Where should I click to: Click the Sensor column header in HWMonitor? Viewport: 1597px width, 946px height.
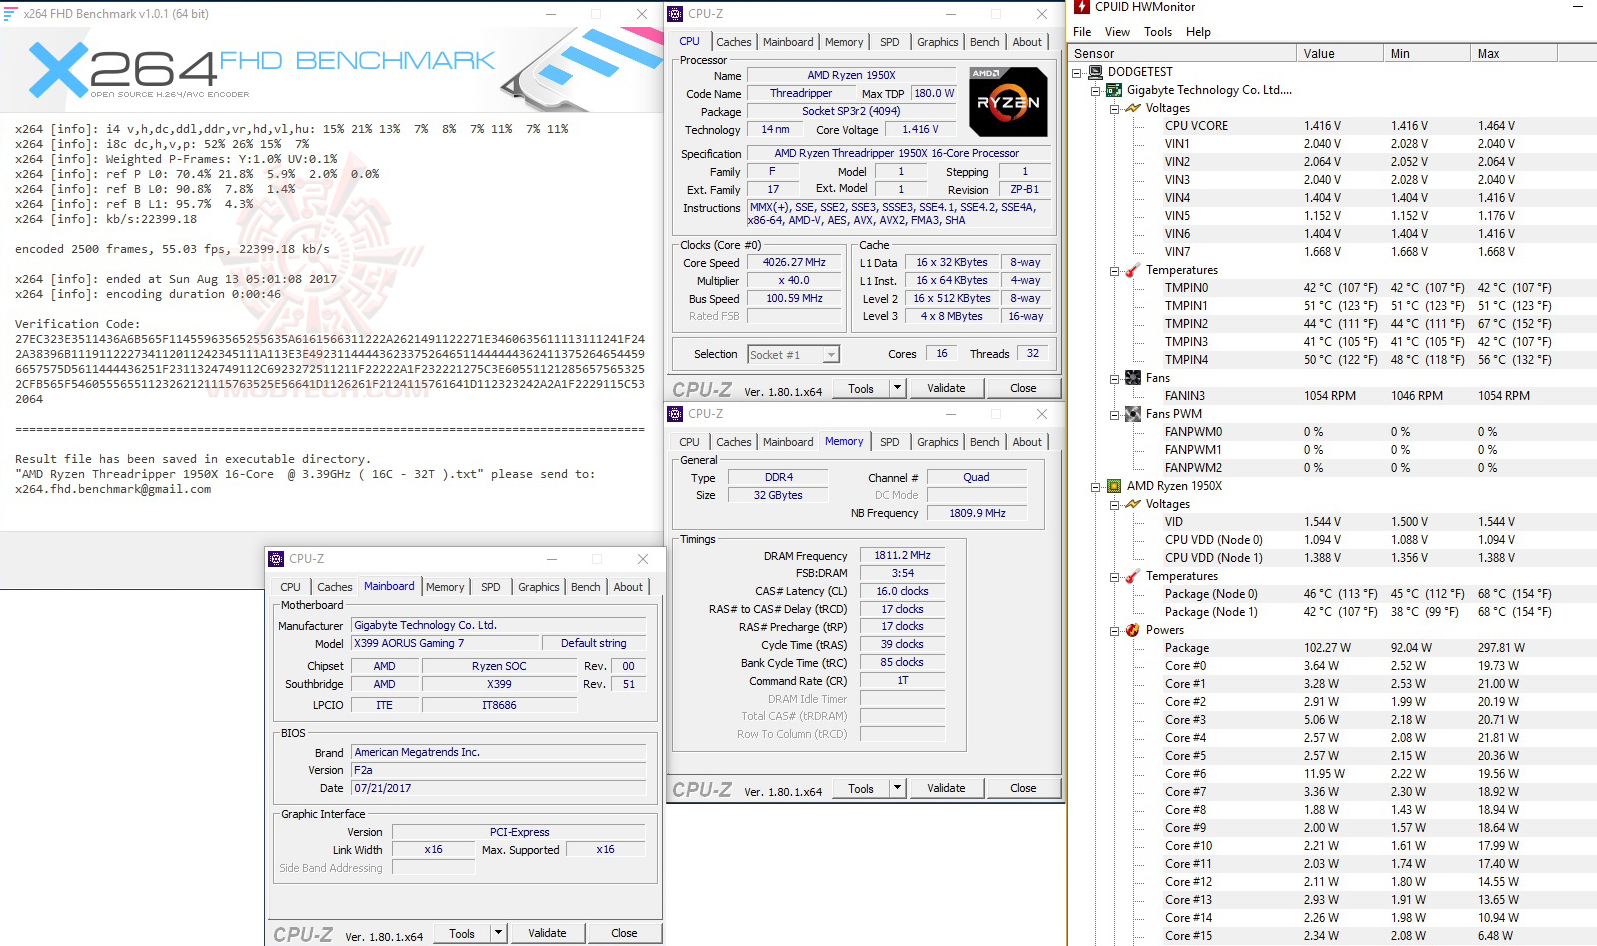(x=1183, y=54)
